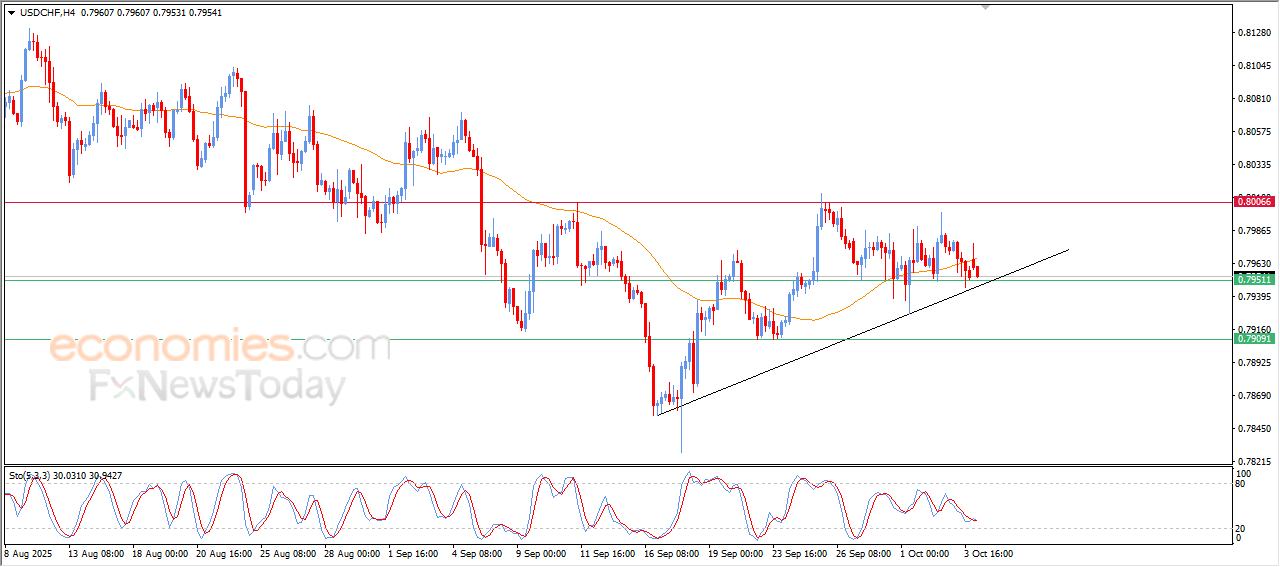Click the 0.81280 price scale value

(1254, 33)
